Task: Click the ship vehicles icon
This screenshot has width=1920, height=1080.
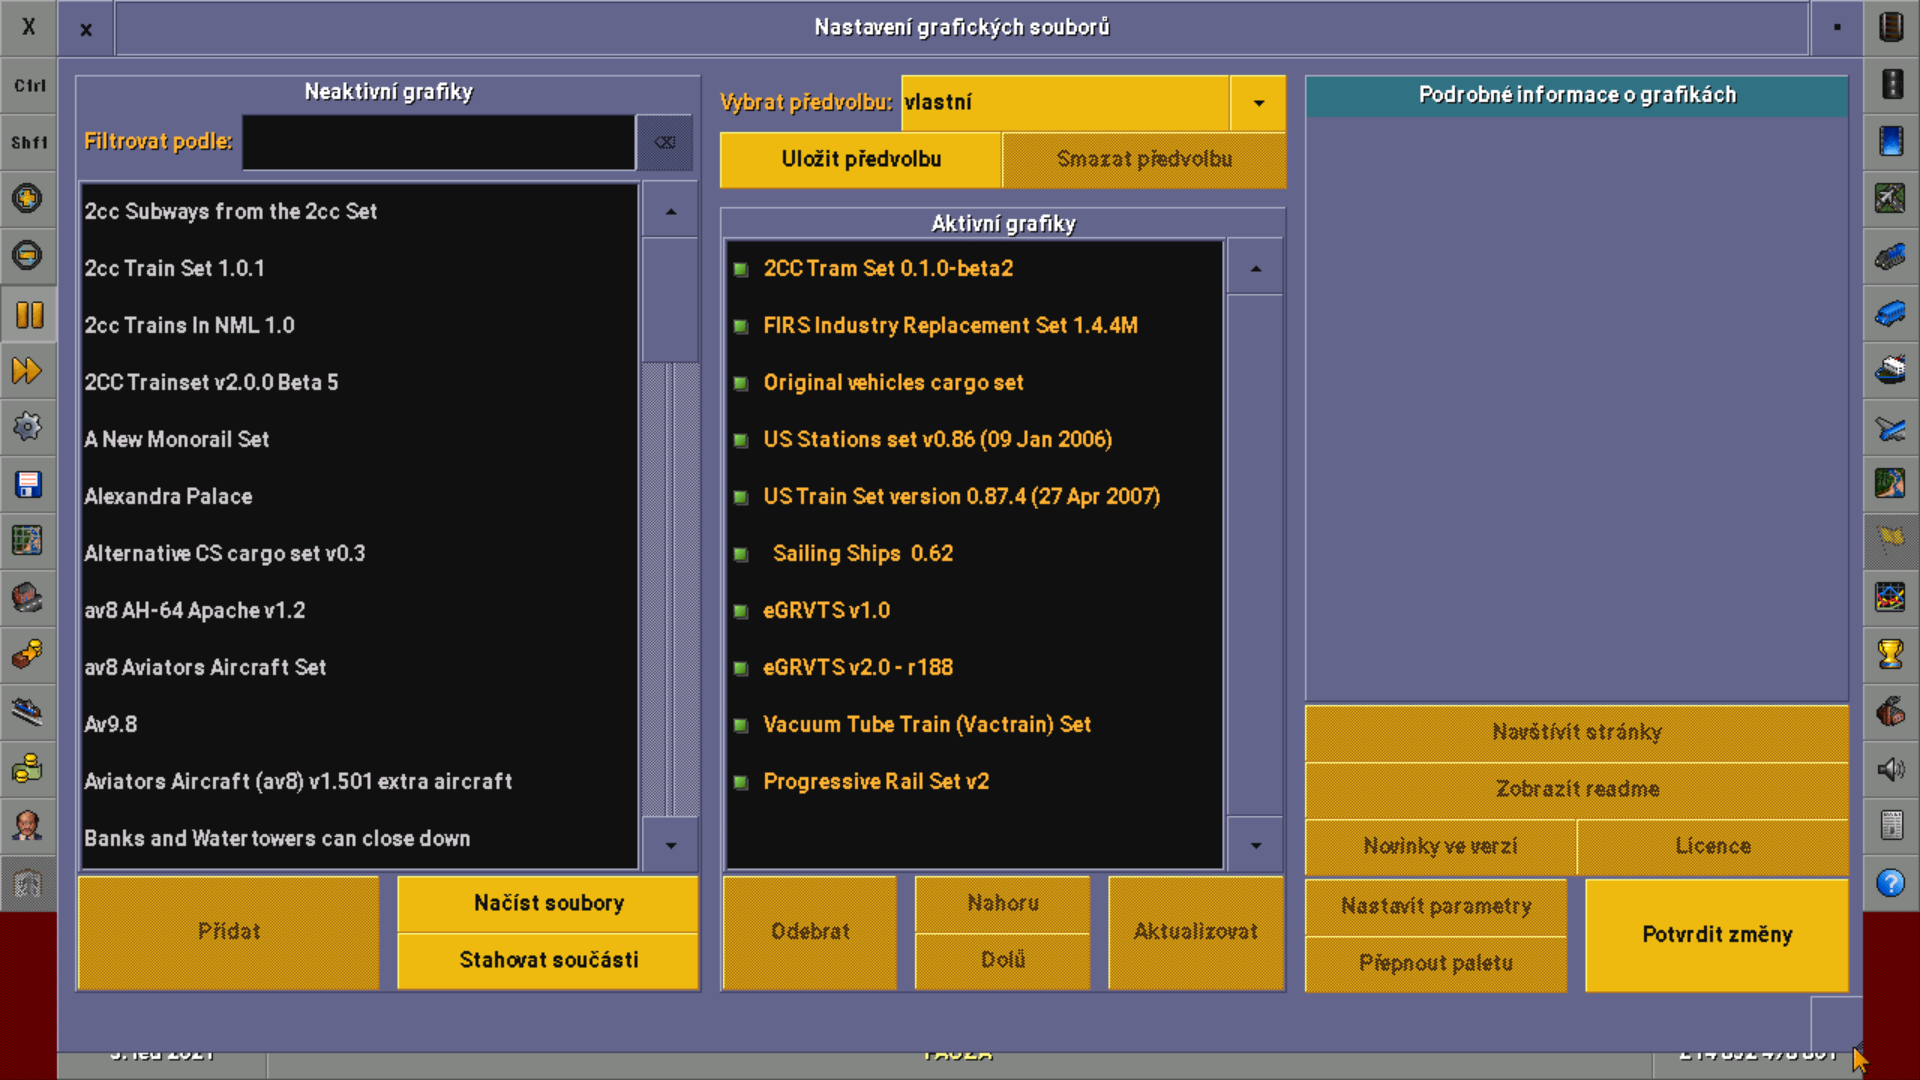Action: pos(1890,370)
